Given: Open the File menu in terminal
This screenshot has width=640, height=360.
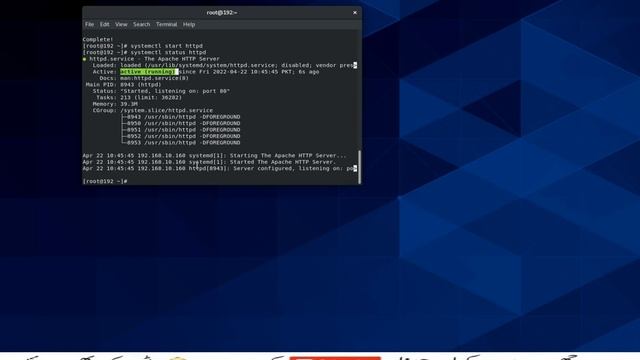Looking at the screenshot, I should (89, 24).
